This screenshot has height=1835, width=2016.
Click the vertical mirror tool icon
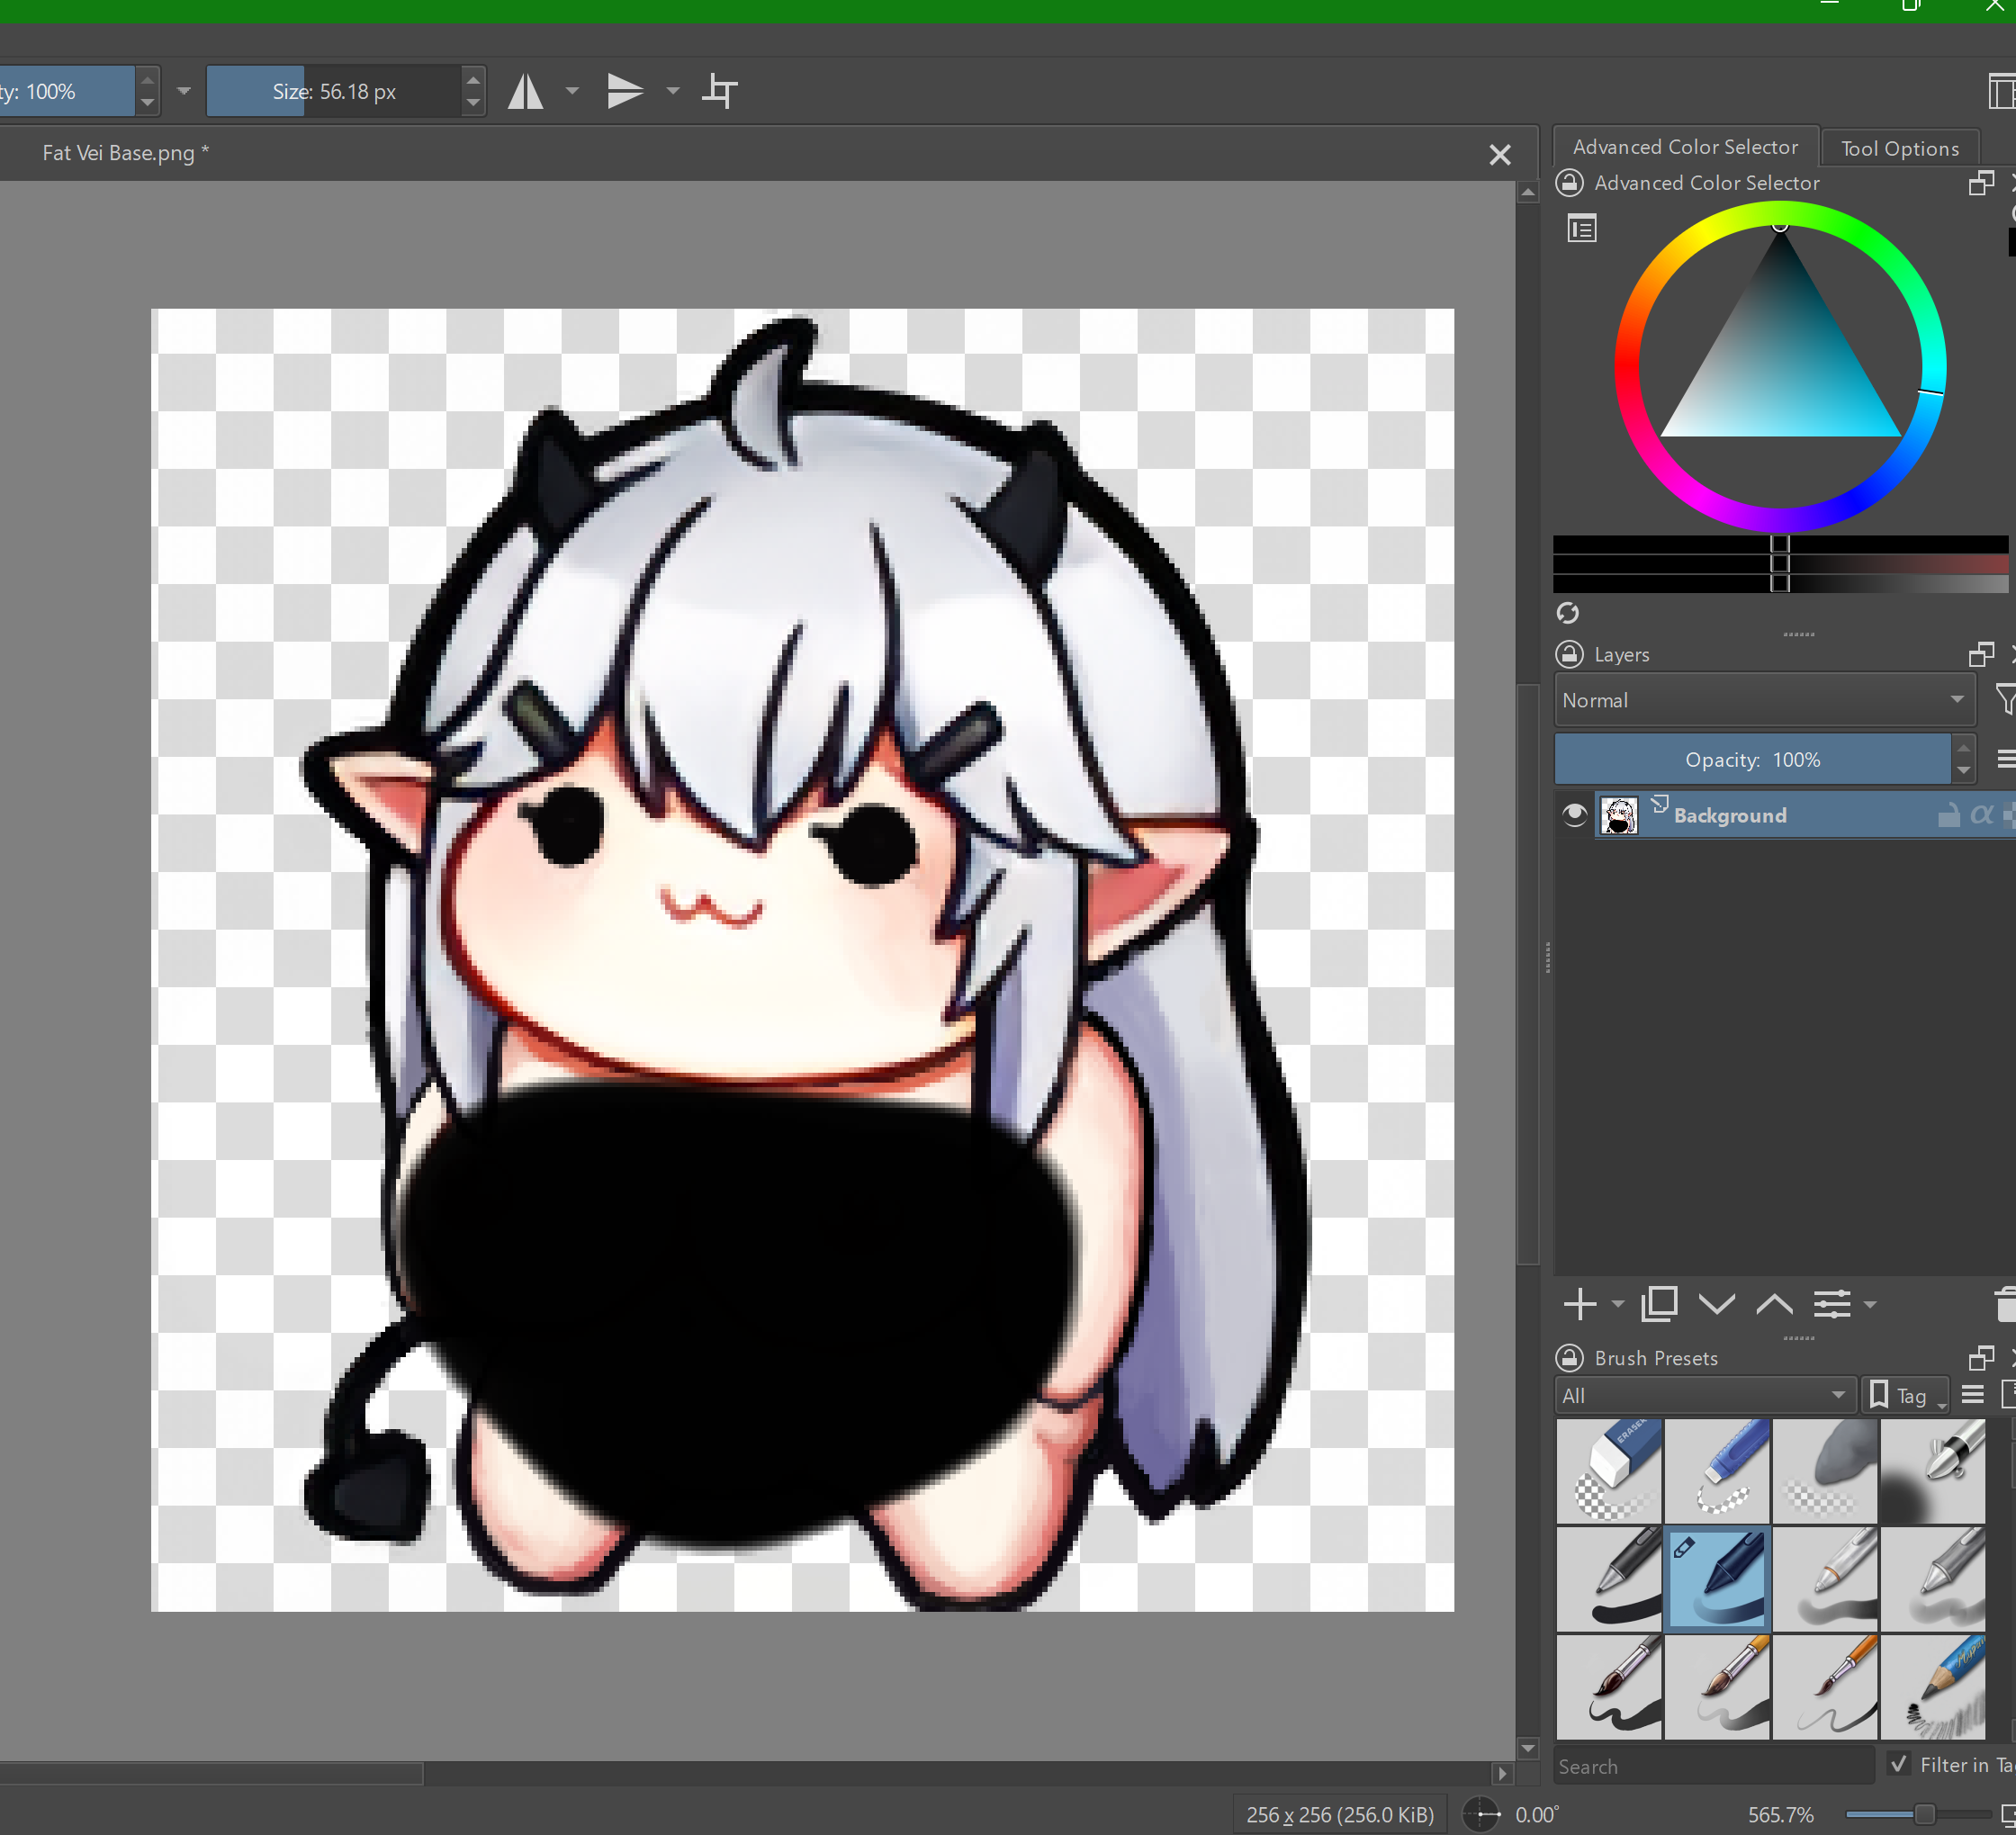click(624, 91)
